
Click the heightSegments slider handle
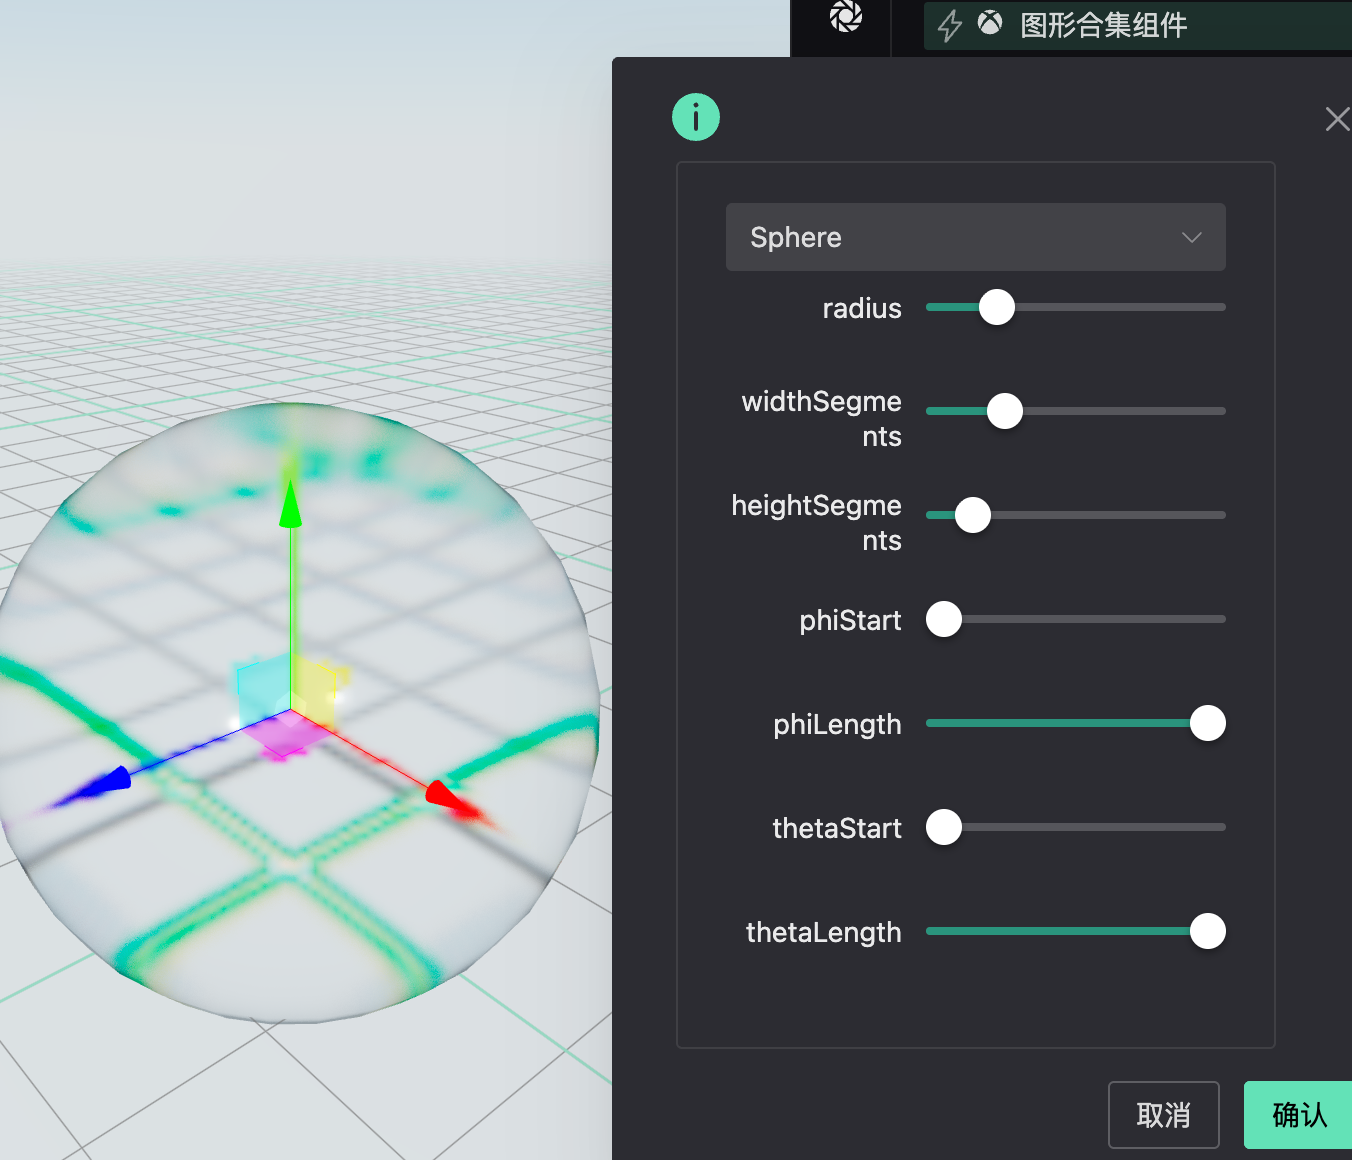coord(973,515)
